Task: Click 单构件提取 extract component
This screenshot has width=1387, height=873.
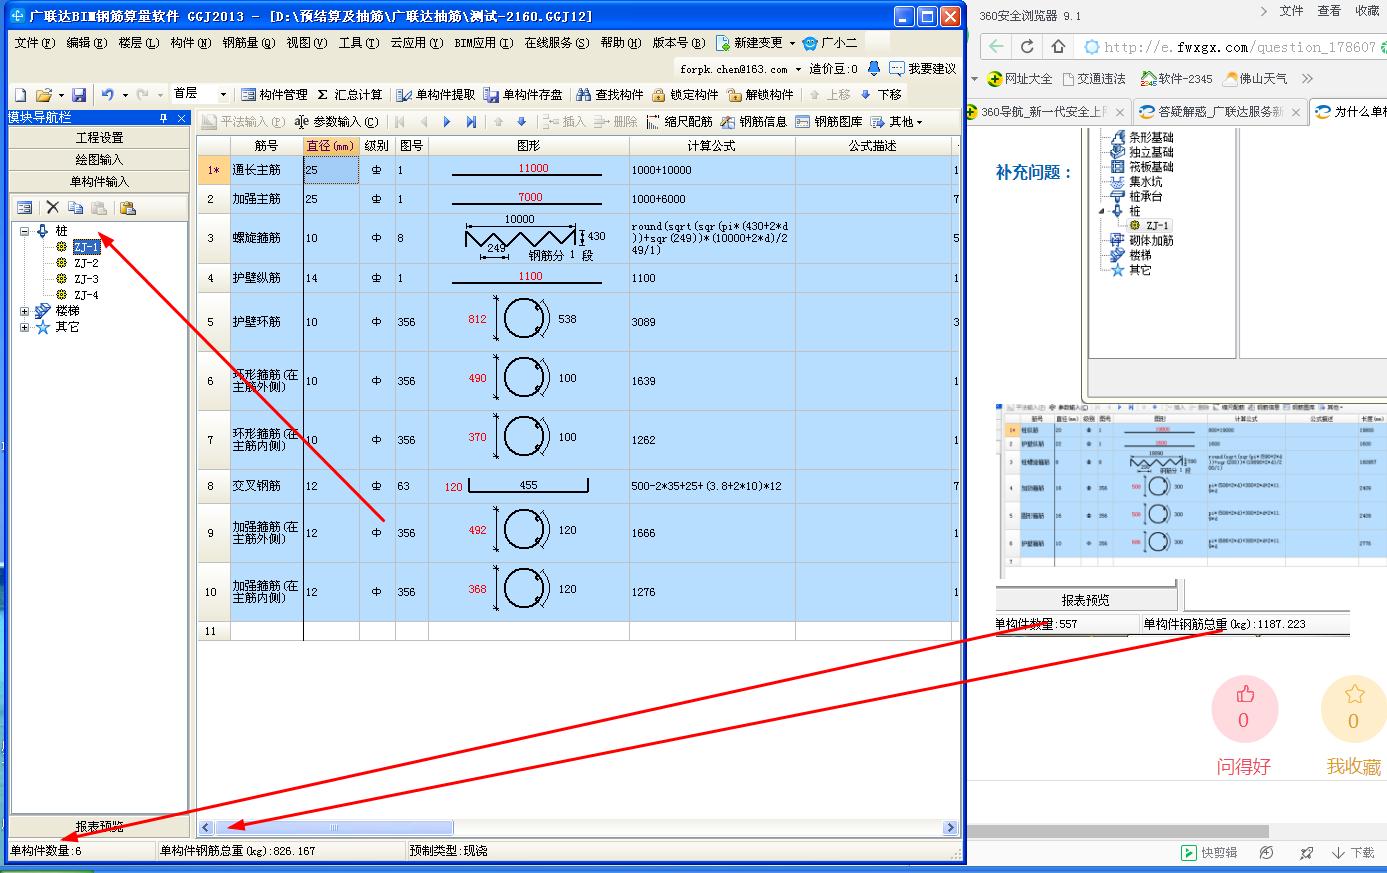Action: coord(435,94)
